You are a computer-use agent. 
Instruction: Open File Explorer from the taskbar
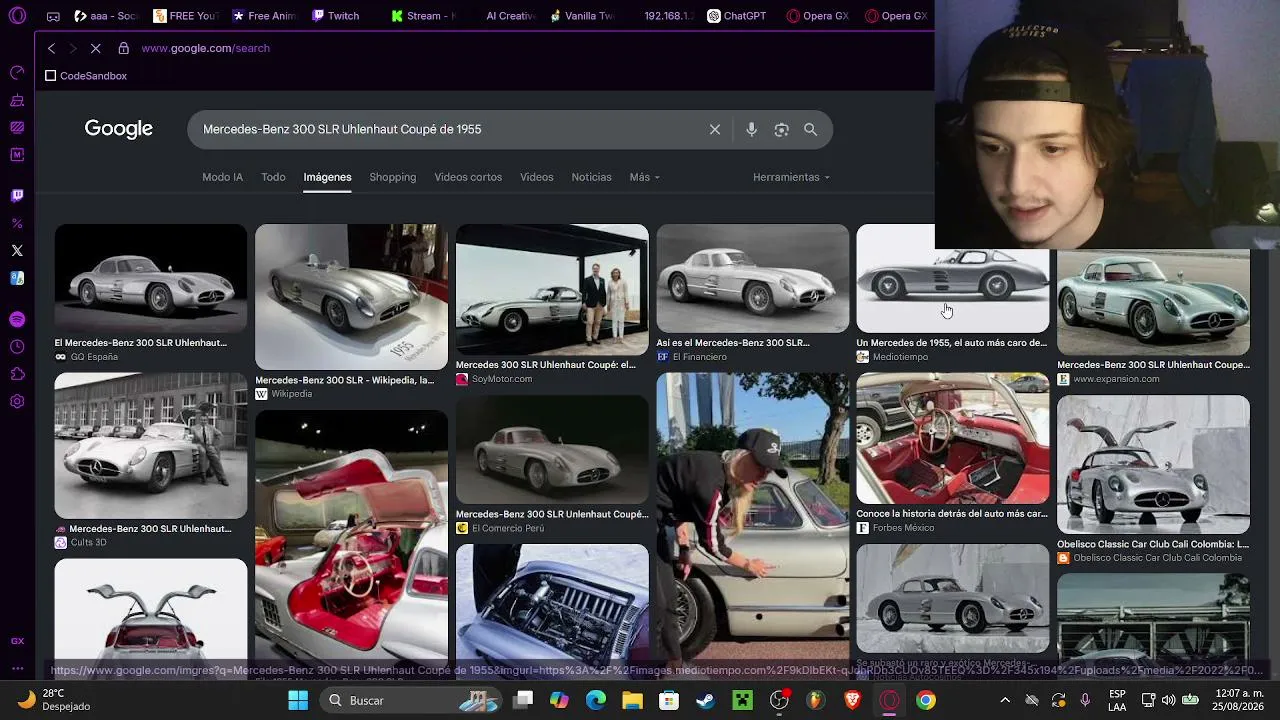[632, 701]
